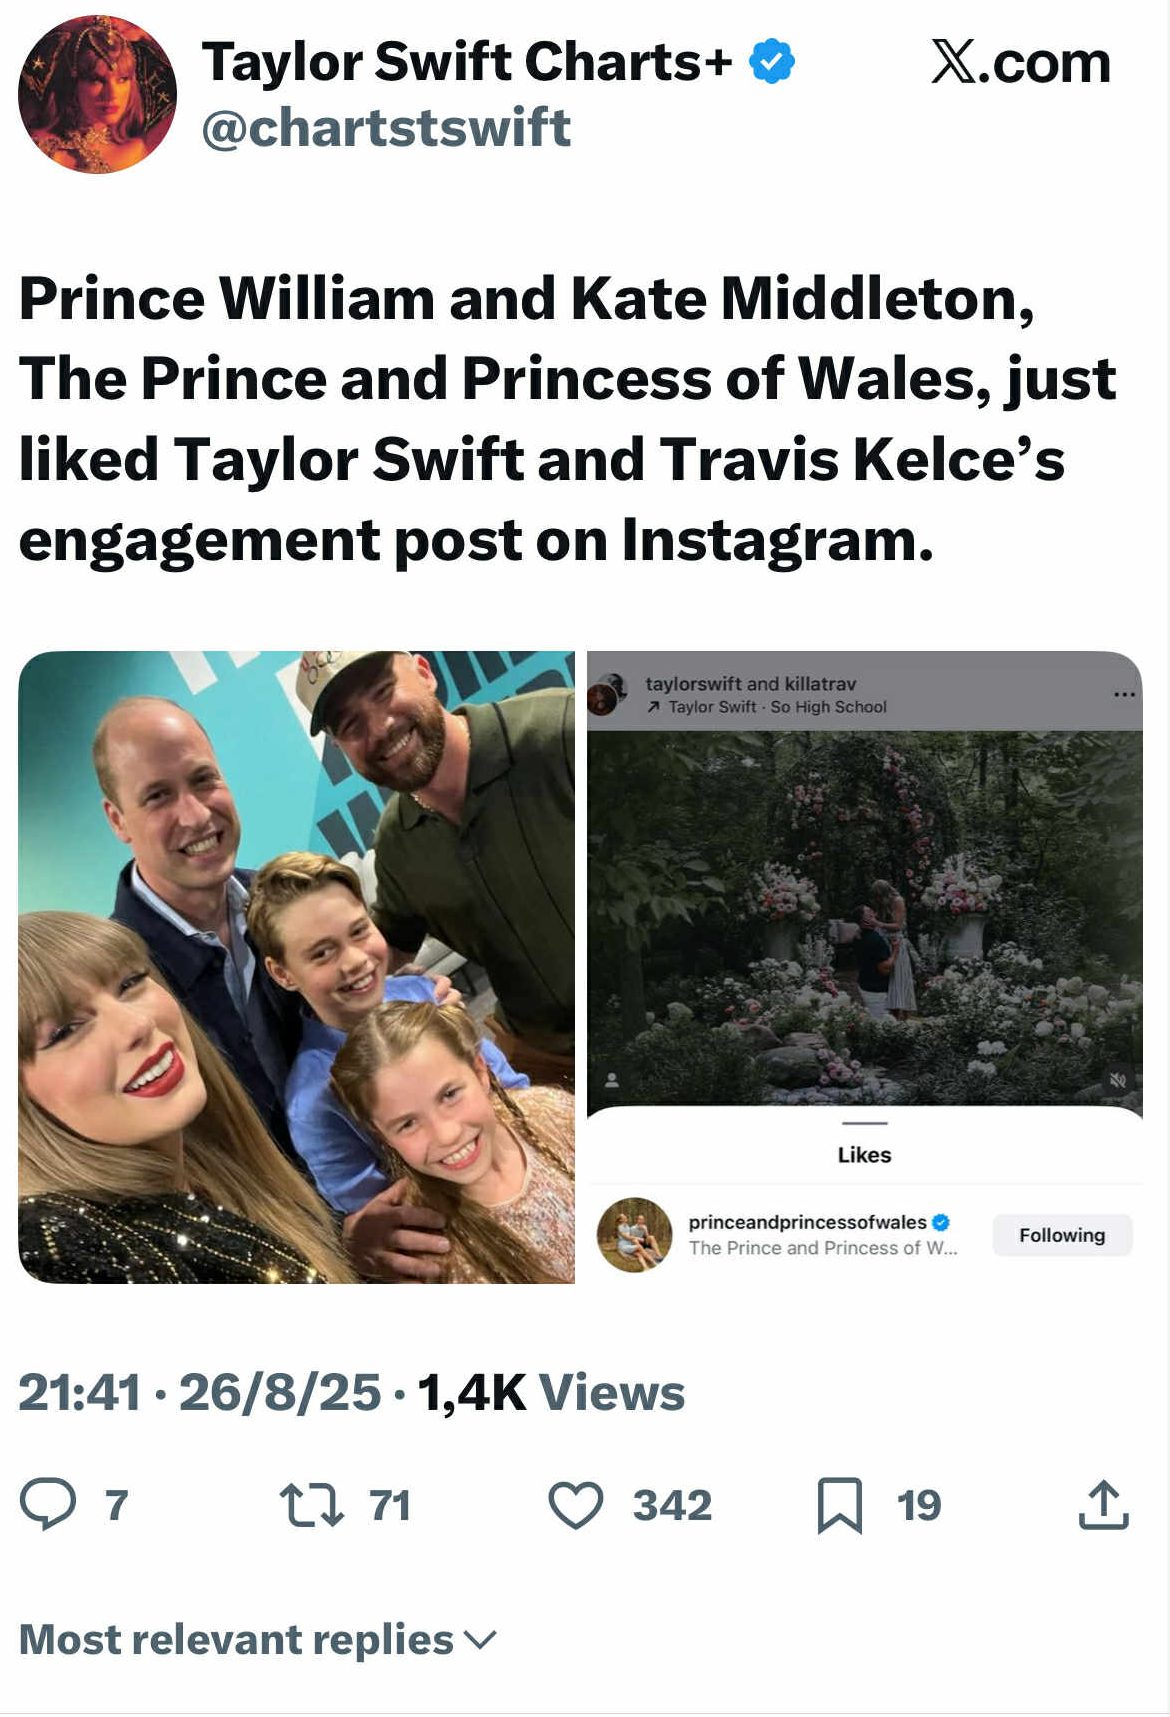Bookmark this post
The width and height of the screenshot is (1170, 1717).
[839, 1505]
